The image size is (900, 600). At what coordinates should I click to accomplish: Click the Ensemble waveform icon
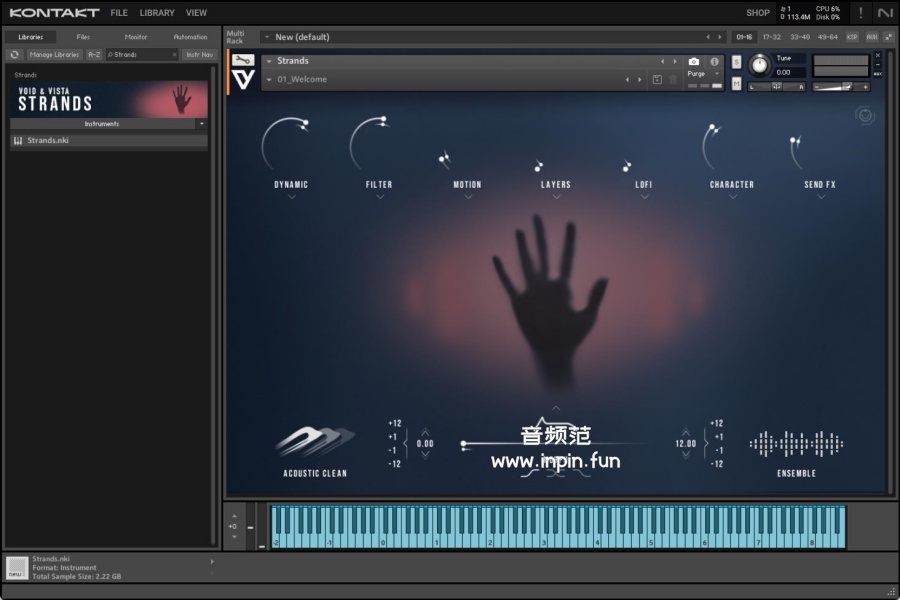tap(796, 443)
